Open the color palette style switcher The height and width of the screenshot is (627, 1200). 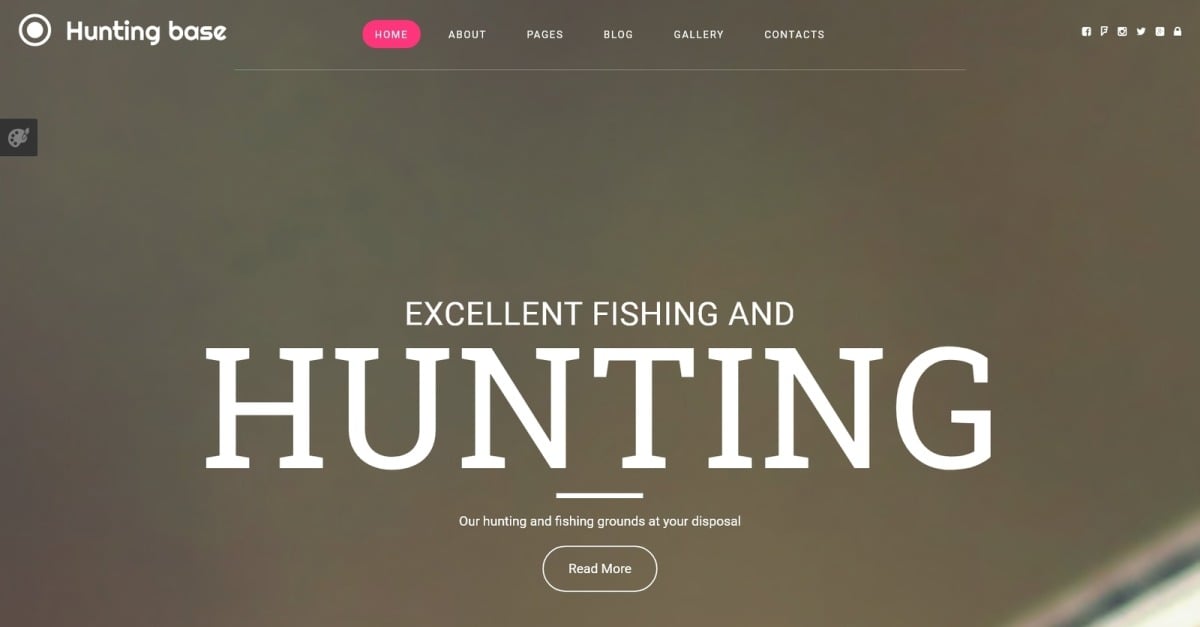coord(18,138)
